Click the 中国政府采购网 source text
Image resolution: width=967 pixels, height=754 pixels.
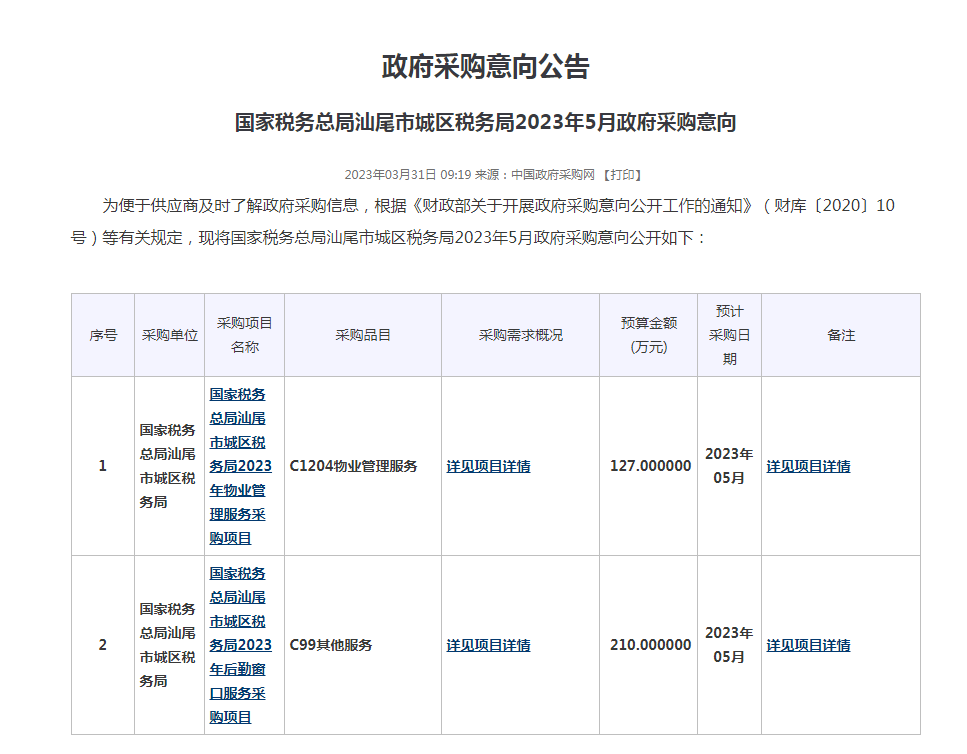tap(553, 174)
